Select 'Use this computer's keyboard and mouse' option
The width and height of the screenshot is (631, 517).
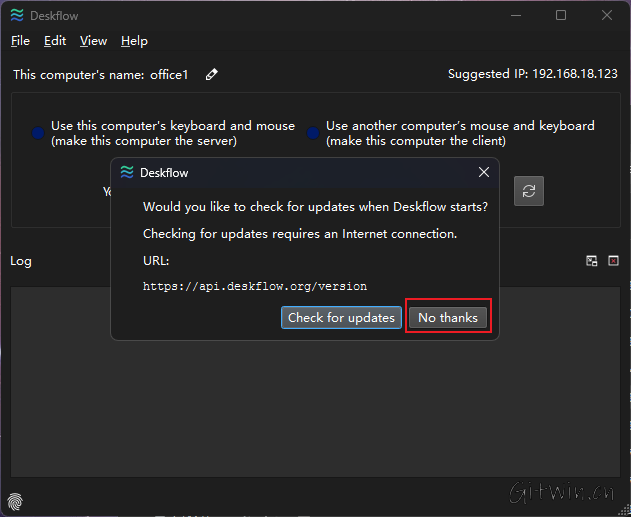point(38,133)
